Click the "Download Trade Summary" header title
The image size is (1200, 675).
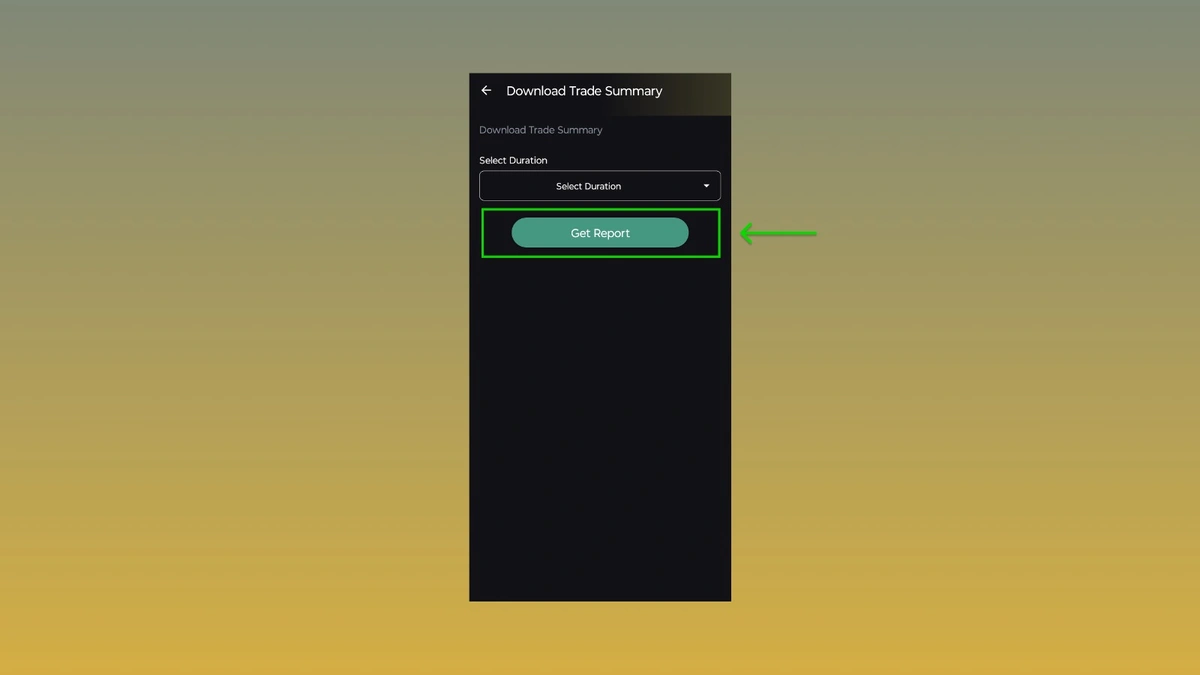click(584, 91)
